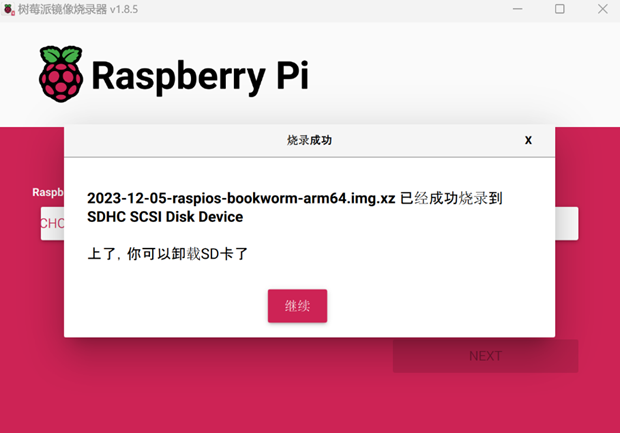Click the 已经成功烧录到 text in the dialog

(x=451, y=198)
